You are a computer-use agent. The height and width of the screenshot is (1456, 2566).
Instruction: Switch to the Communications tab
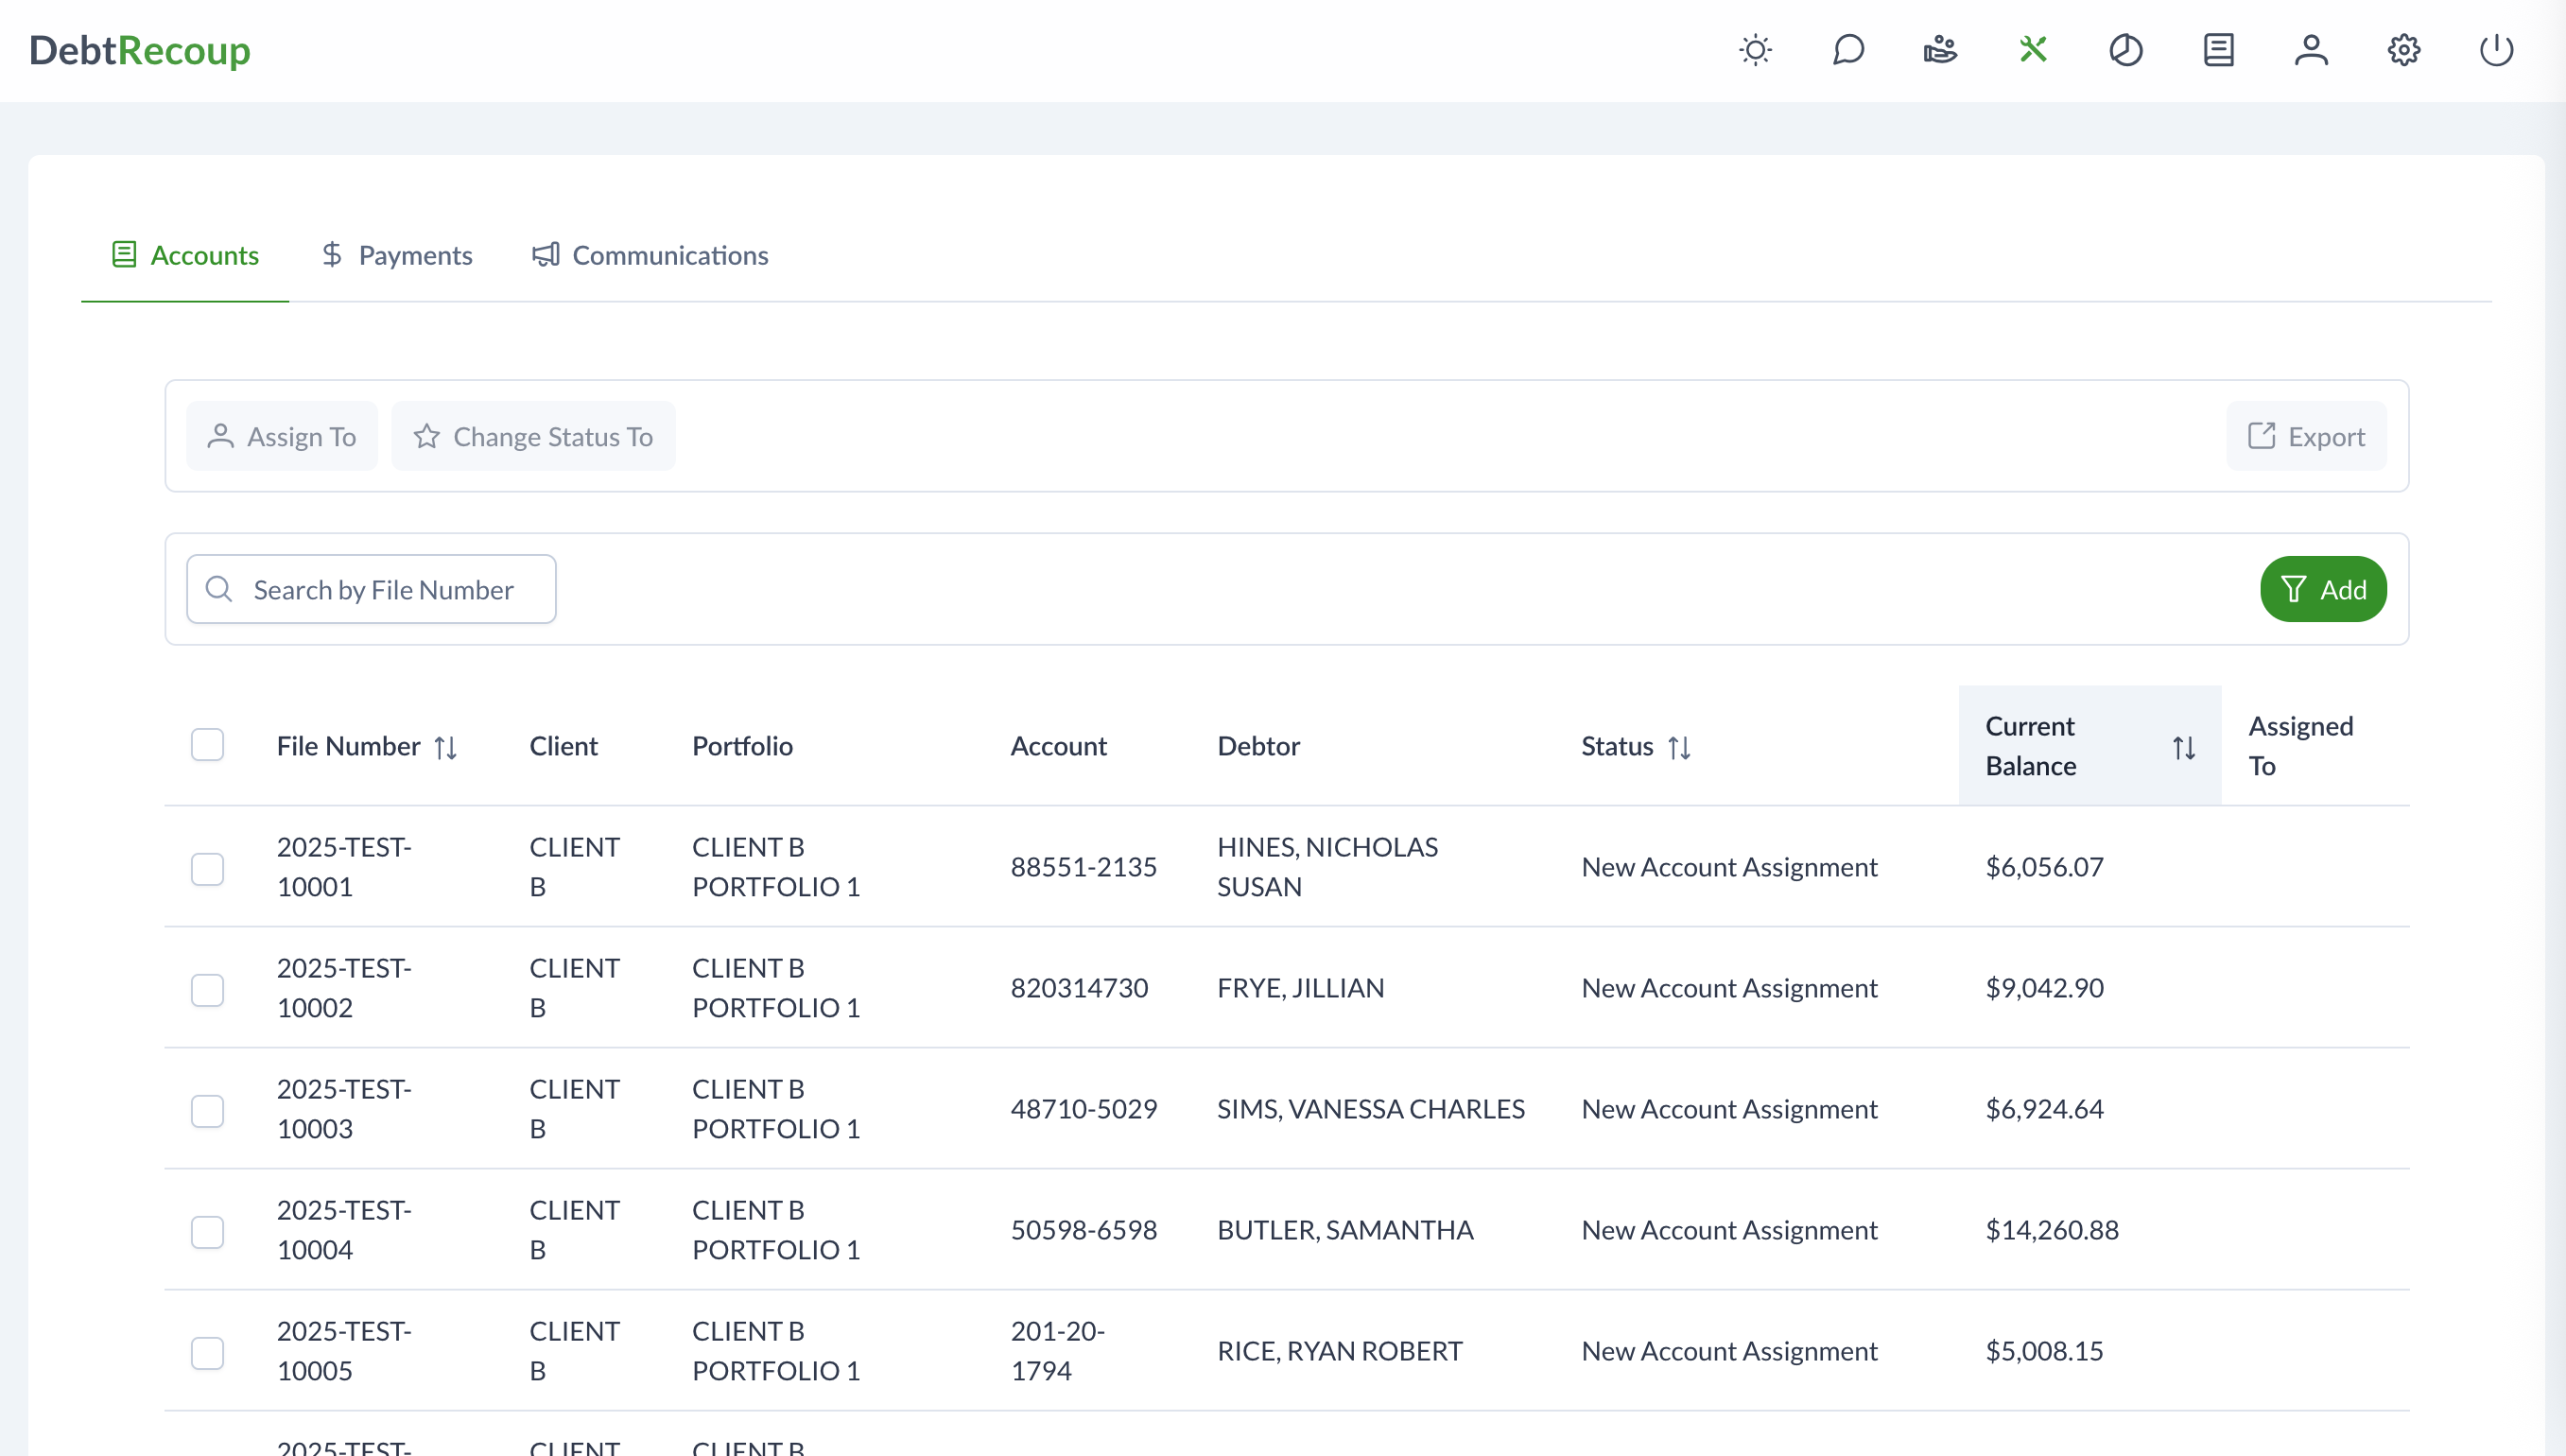tap(650, 255)
